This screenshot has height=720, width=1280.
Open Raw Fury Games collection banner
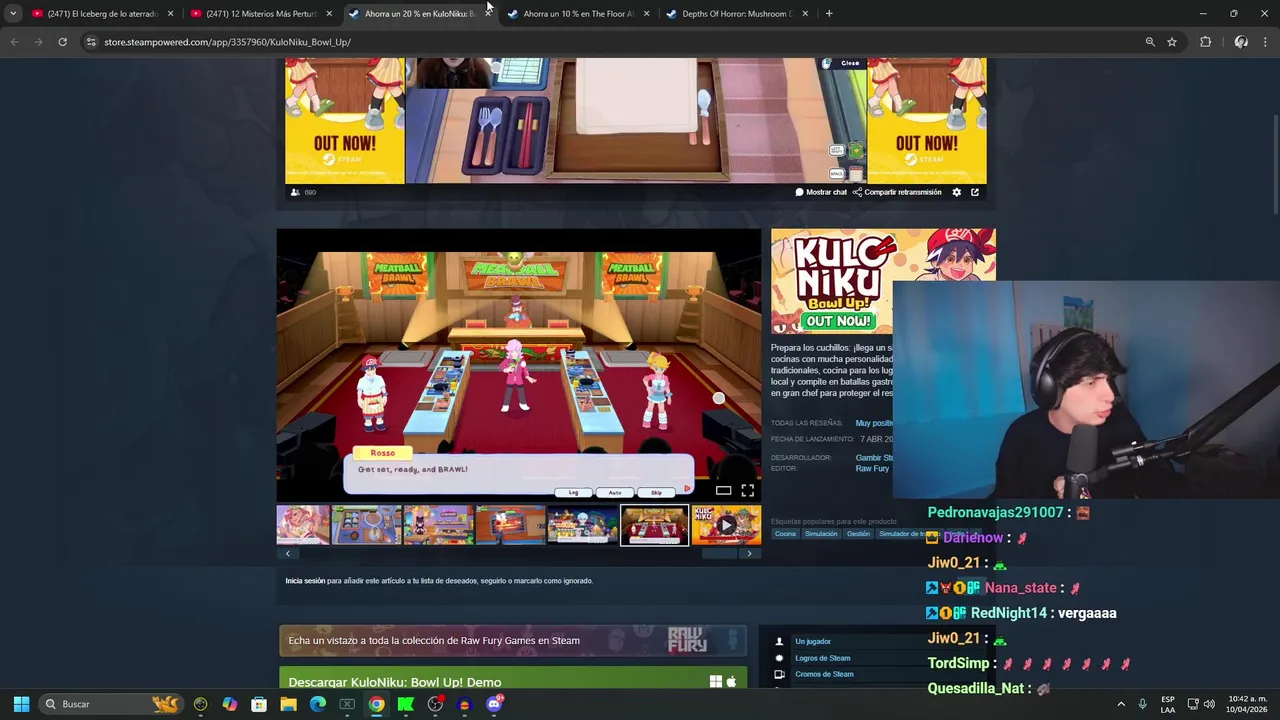coord(513,641)
